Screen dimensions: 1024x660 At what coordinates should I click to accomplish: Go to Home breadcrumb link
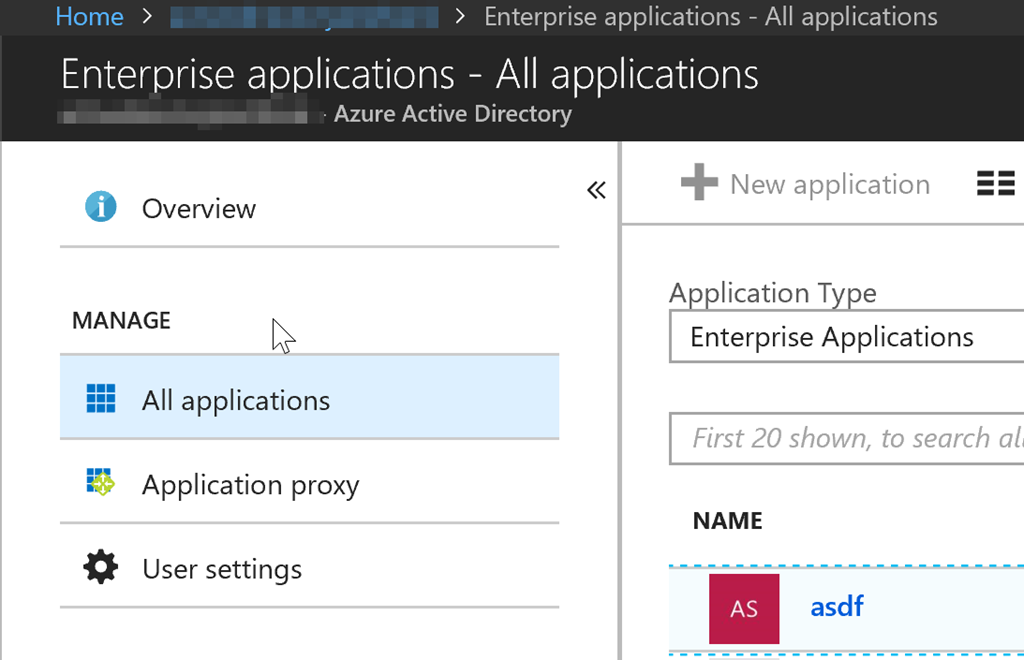(89, 16)
